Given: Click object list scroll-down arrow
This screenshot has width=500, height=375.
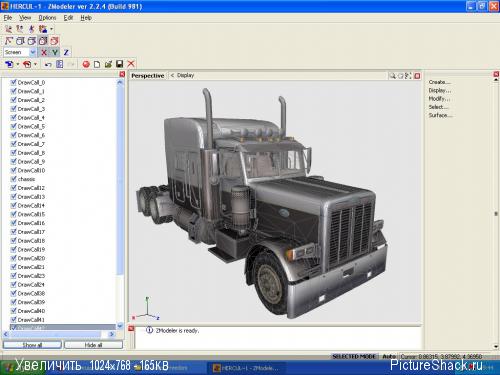Looking at the screenshot, I should (120, 326).
